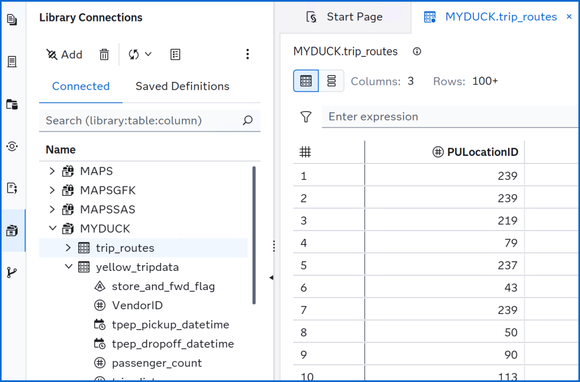
Task: Select the MAPS library row
Action: (144, 171)
